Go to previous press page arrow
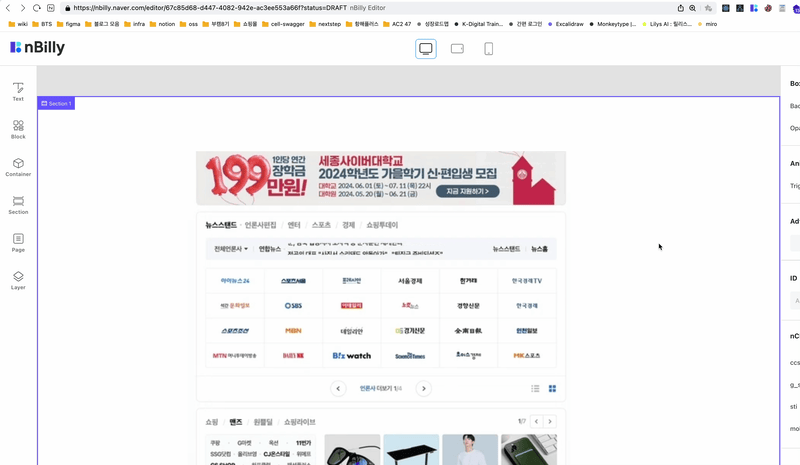 (338, 388)
